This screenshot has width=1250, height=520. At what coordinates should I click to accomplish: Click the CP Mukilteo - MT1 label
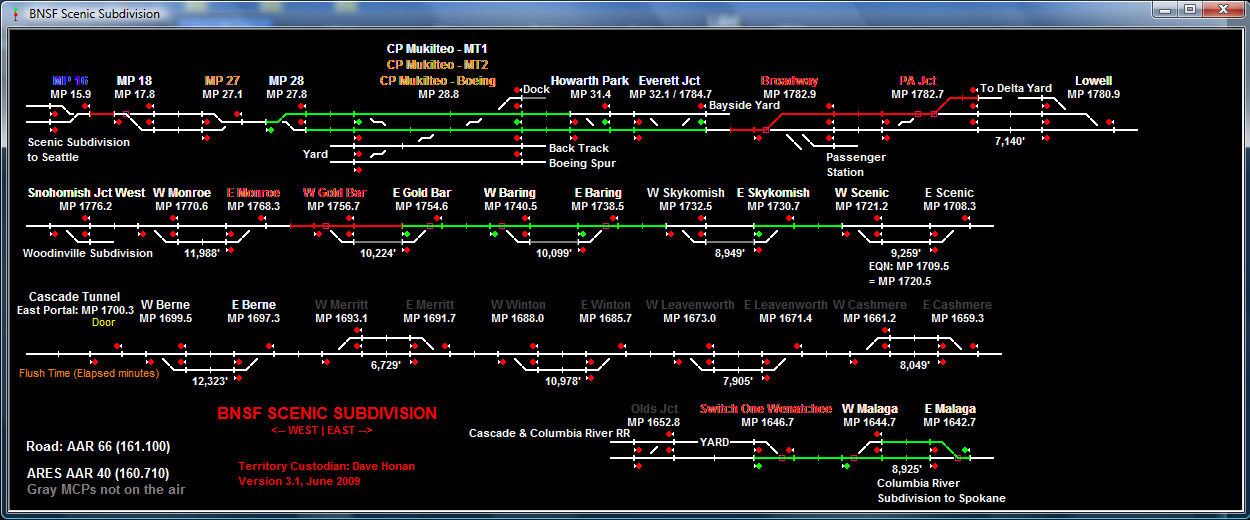[x=437, y=48]
